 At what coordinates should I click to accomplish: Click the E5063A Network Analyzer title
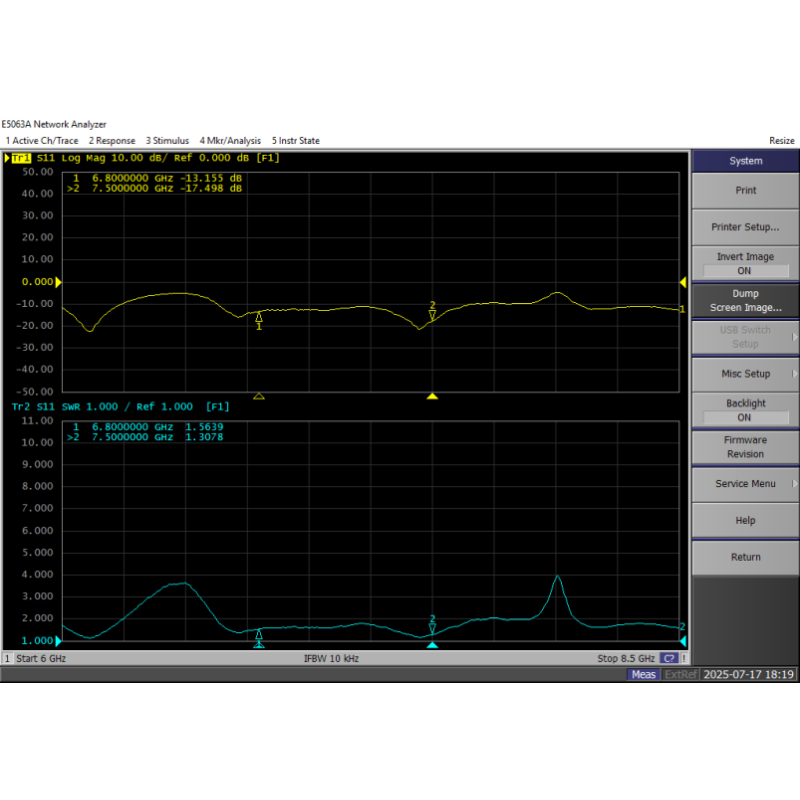pos(54,124)
